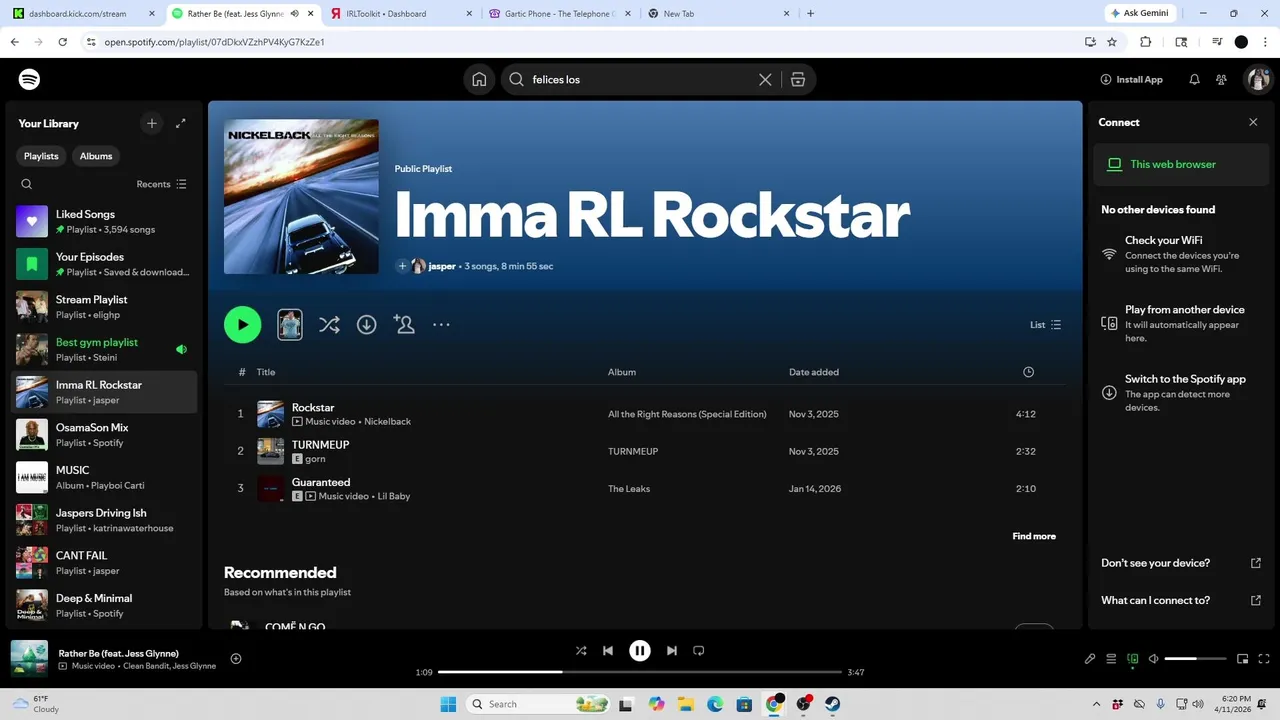Filter the library by Albums
Image resolution: width=1280 pixels, height=720 pixels.
[x=96, y=156]
